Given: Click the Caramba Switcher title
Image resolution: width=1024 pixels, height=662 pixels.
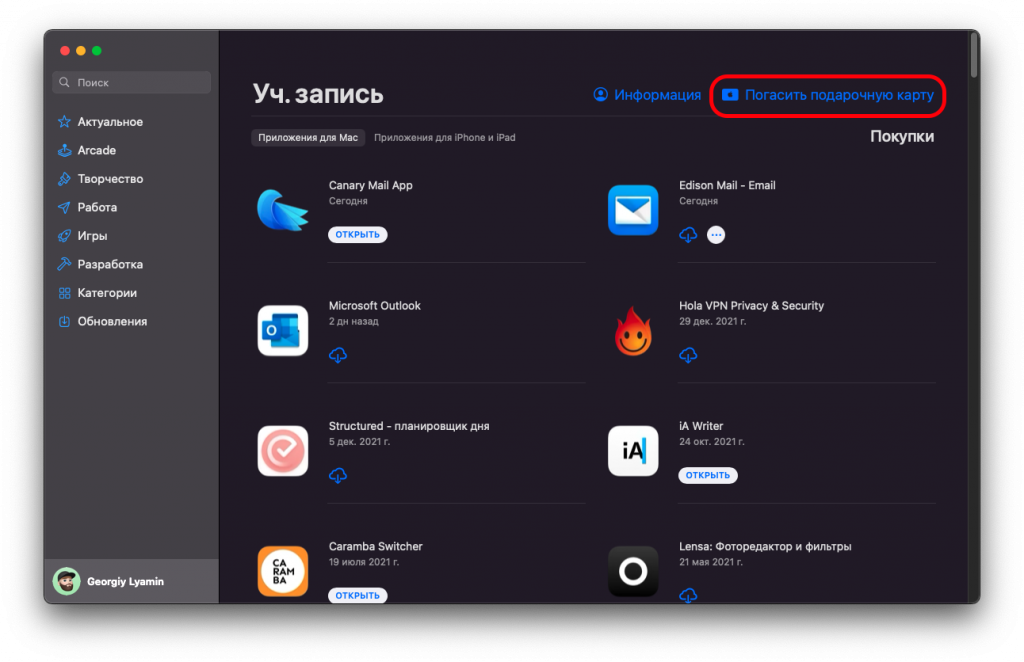Looking at the screenshot, I should [376, 546].
